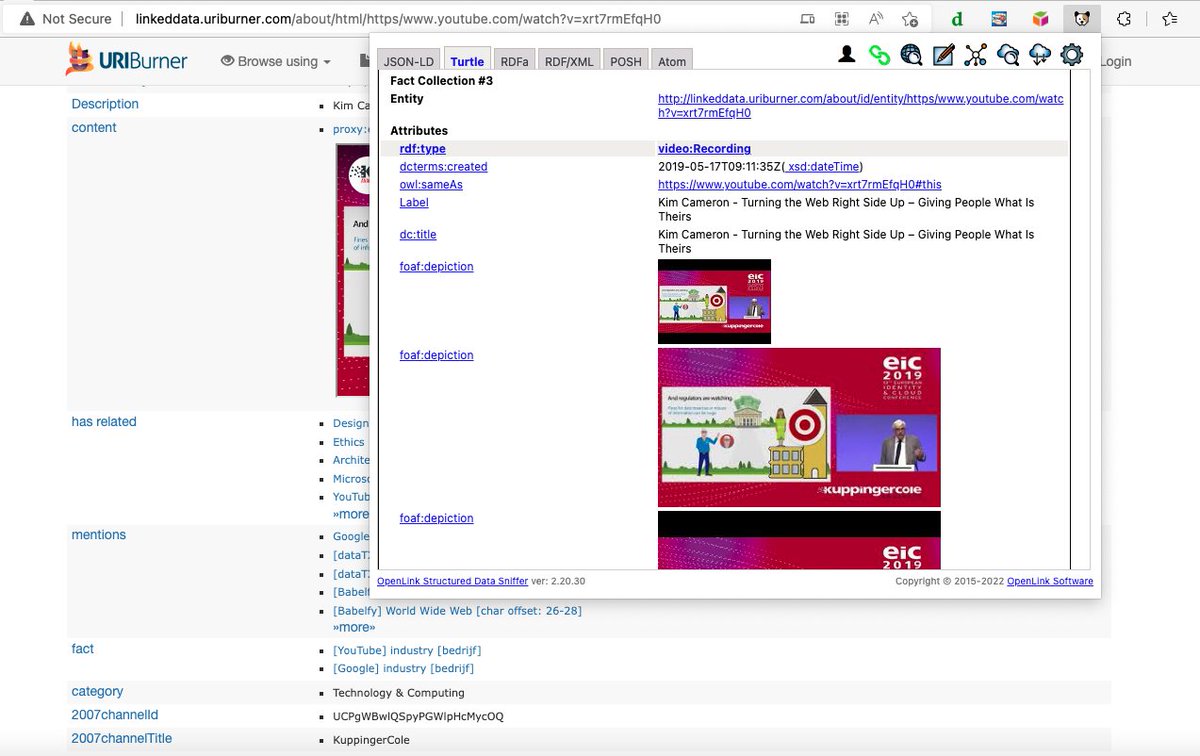Expand »more« under mentions
1200x756 pixels.
click(354, 627)
